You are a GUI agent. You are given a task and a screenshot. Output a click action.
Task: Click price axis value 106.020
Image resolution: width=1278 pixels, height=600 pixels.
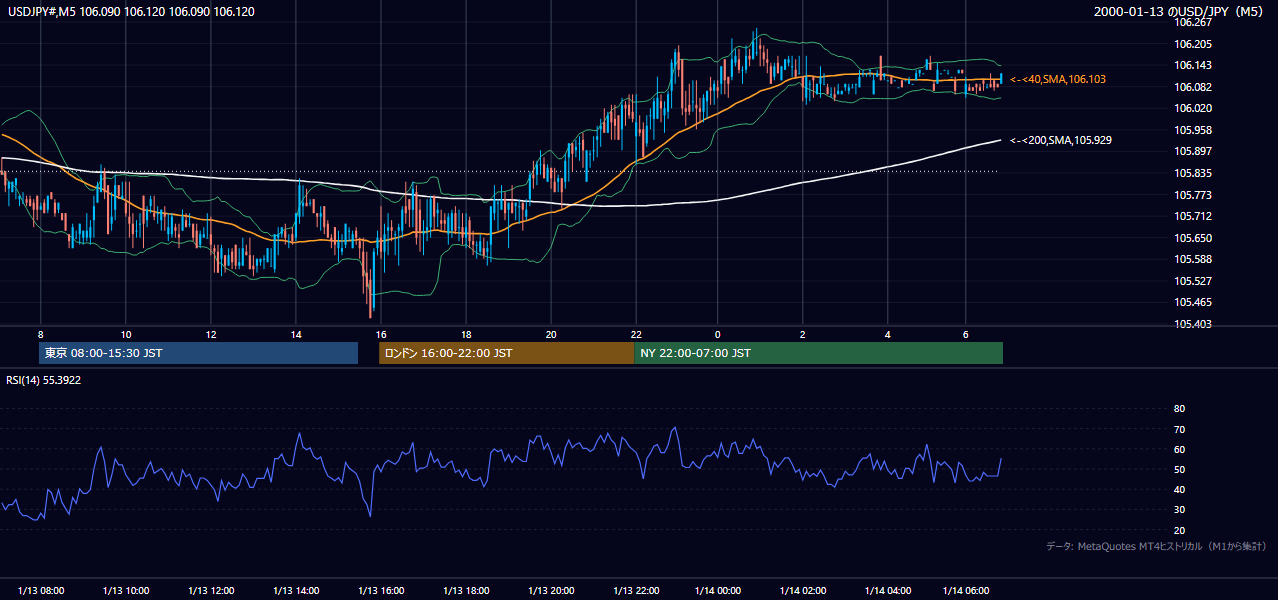click(x=1193, y=108)
